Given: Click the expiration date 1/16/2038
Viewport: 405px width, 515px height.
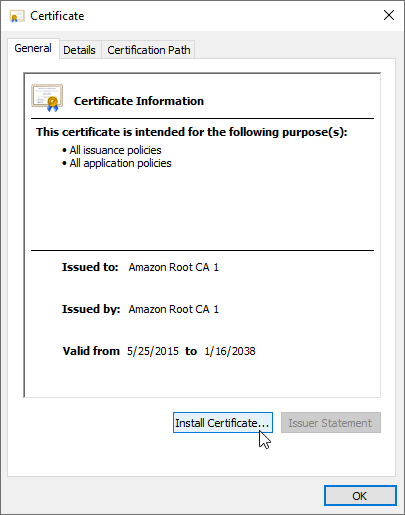Looking at the screenshot, I should coord(230,351).
